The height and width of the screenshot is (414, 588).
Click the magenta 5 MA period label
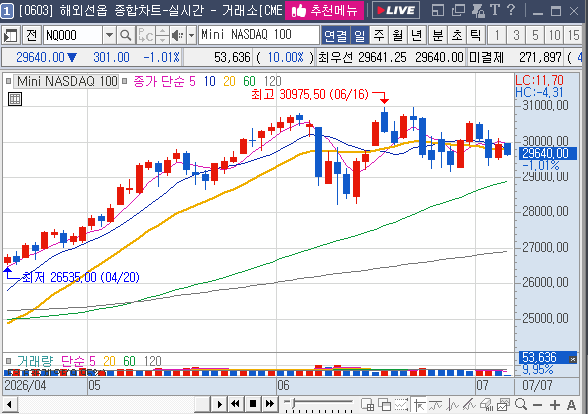[192, 81]
